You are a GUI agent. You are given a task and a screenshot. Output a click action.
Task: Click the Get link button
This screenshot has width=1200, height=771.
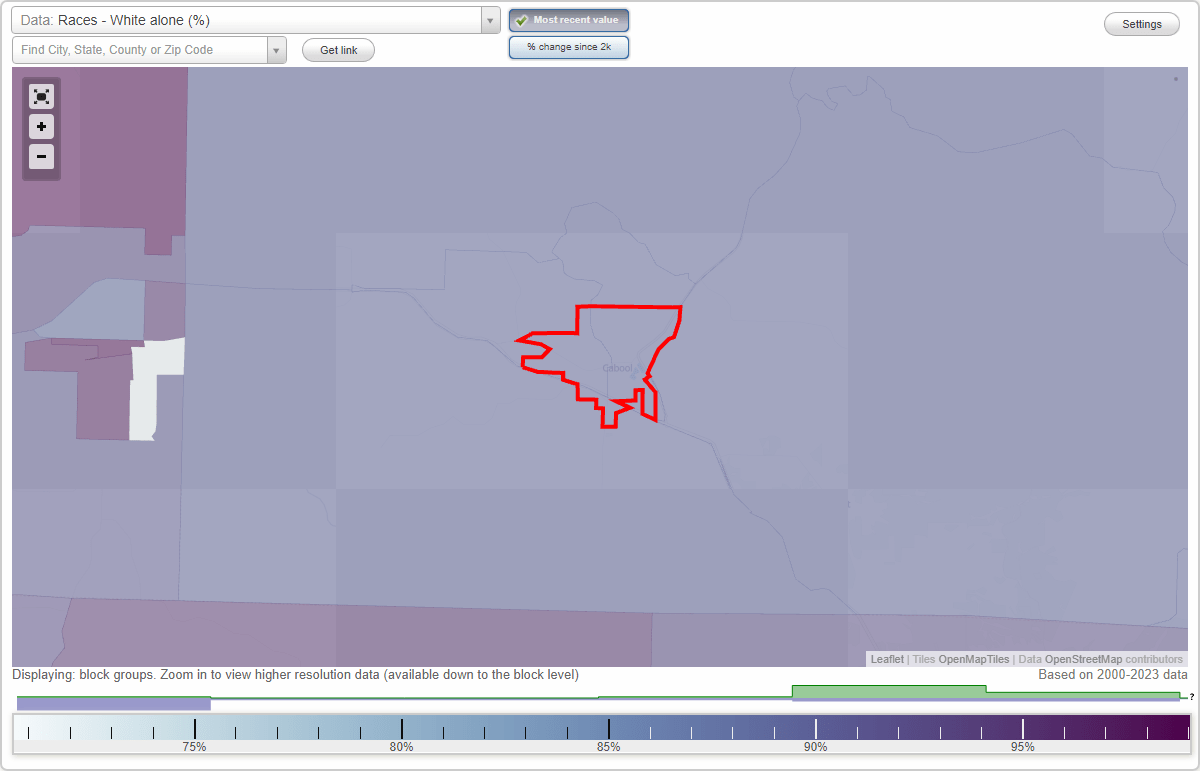click(338, 49)
